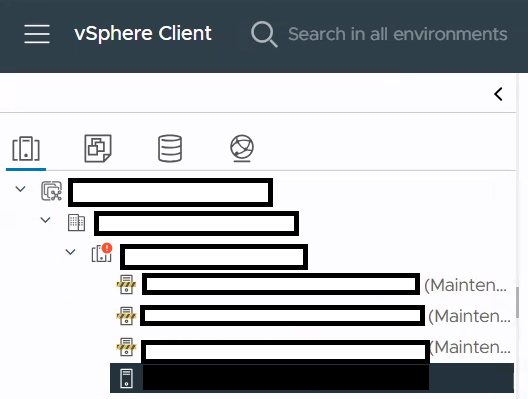The image size is (528, 399).
Task: Click the vSphere Client title
Action: coord(143,34)
